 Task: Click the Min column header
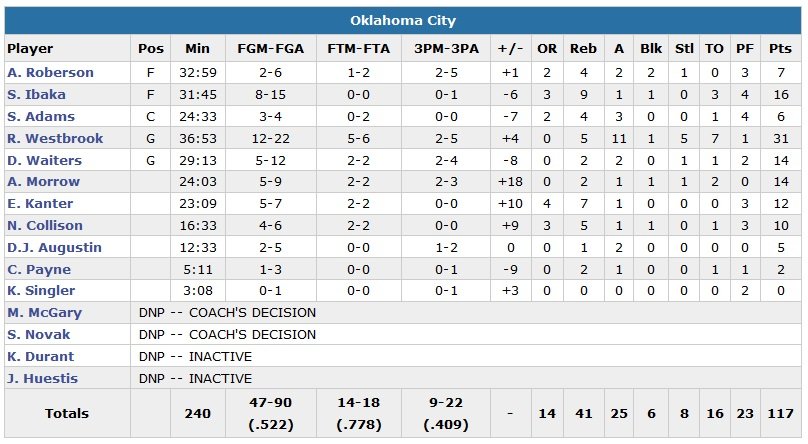(x=198, y=49)
